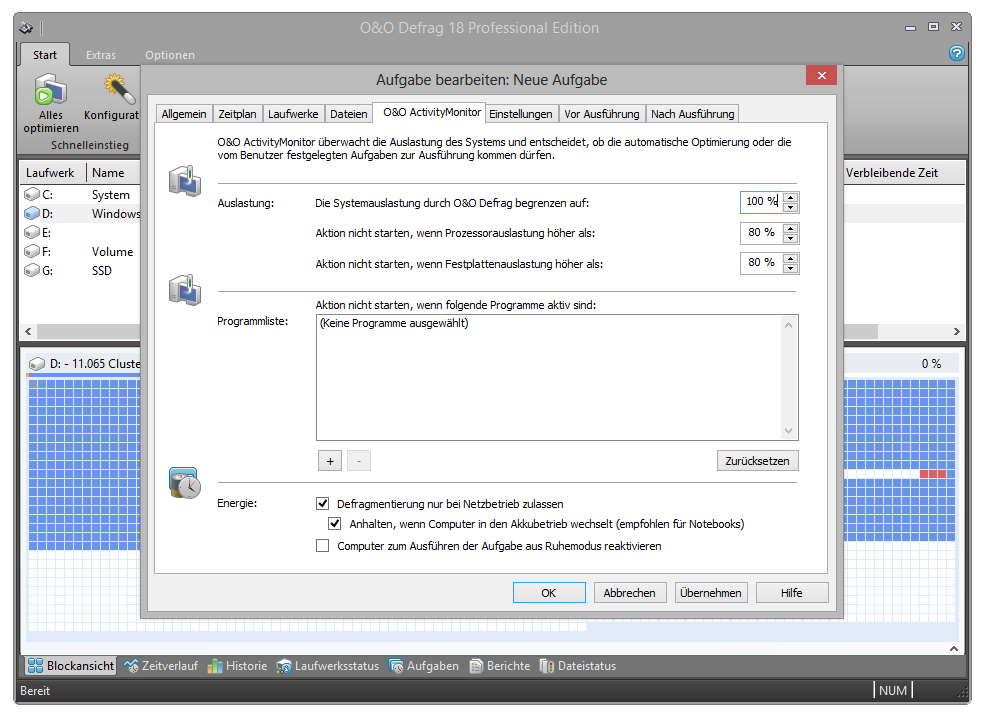Click the Name column header

113,173
